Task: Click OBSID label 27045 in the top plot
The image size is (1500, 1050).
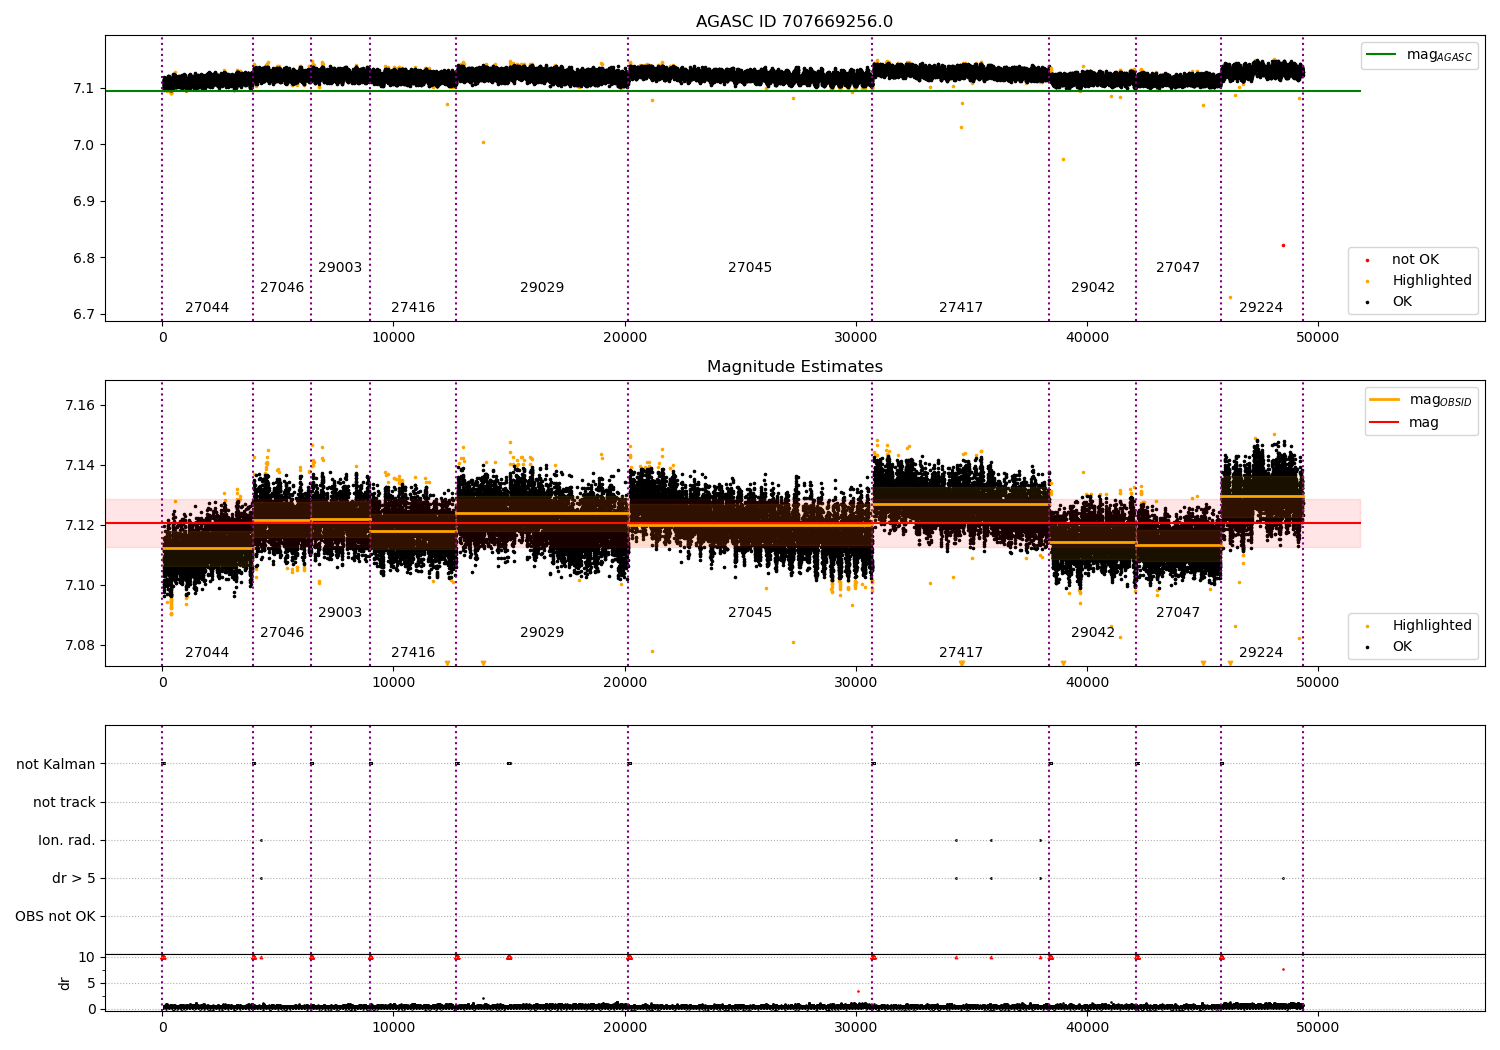Action: 750,268
